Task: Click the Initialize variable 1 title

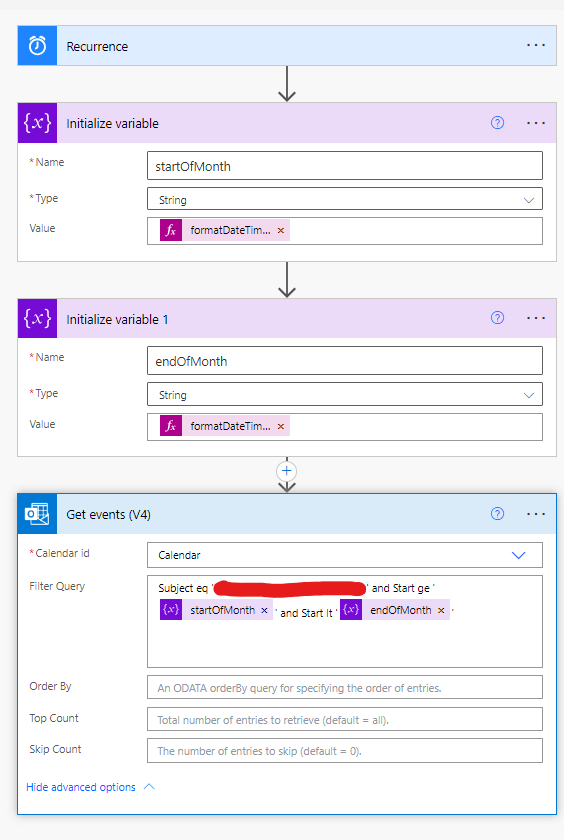Action: tap(117, 319)
